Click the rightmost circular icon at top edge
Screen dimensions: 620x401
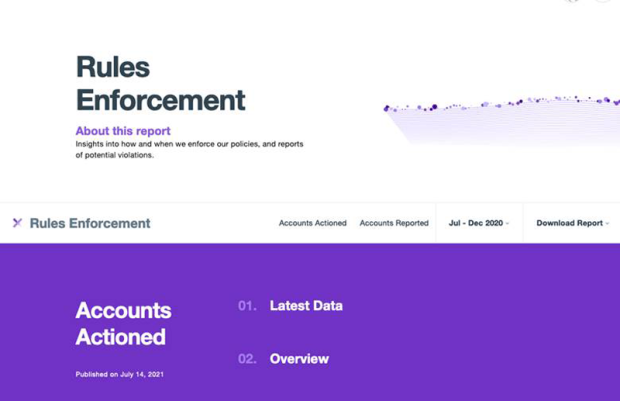(x=603, y=1)
